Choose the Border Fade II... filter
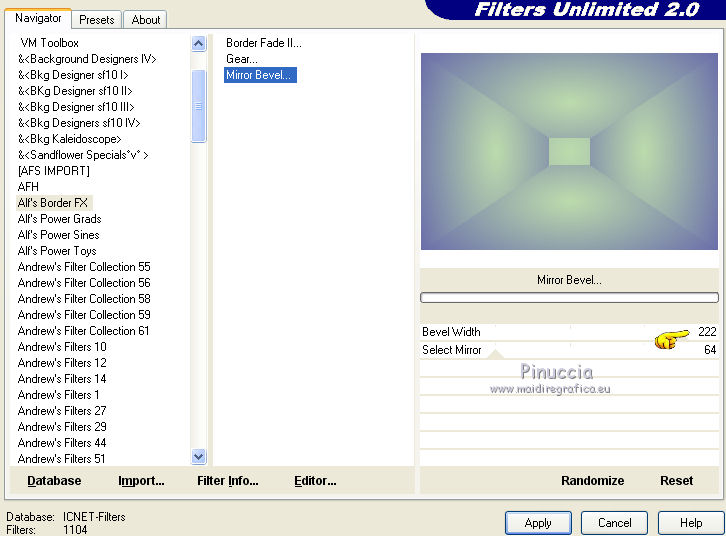This screenshot has height=536, width=726. click(x=263, y=43)
